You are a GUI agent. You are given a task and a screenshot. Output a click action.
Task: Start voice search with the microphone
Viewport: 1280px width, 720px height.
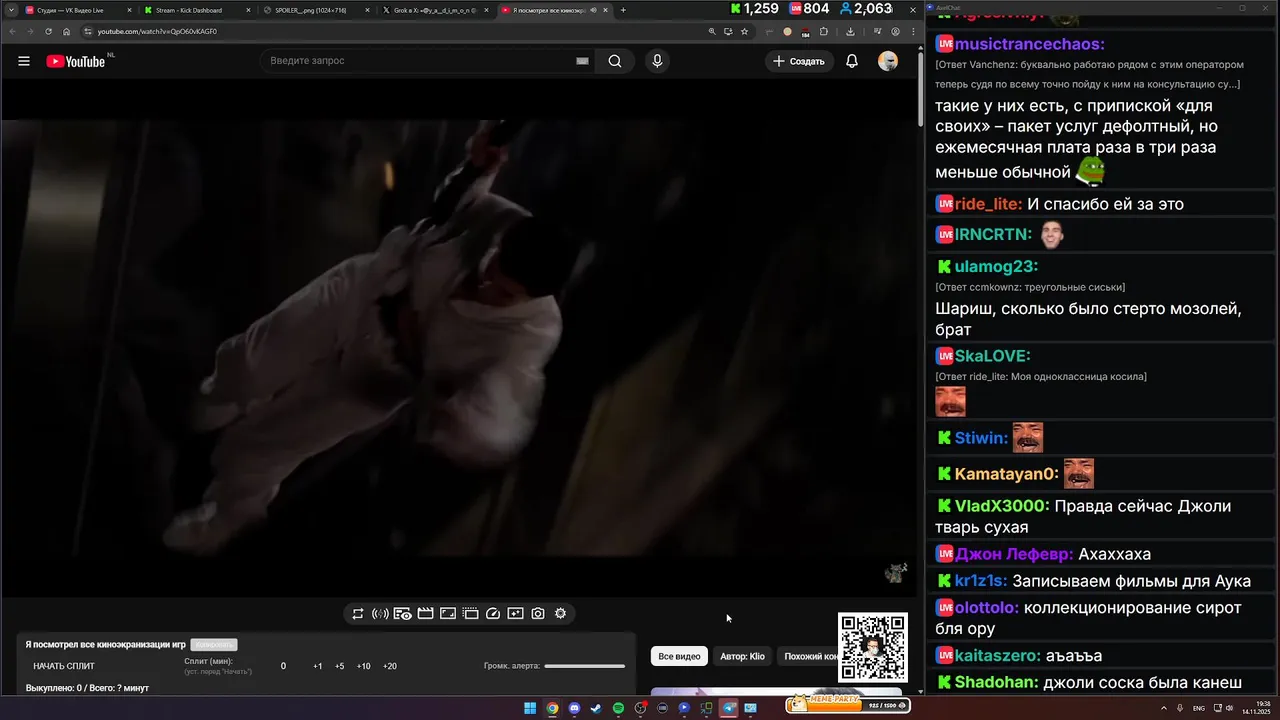pyautogui.click(x=657, y=61)
